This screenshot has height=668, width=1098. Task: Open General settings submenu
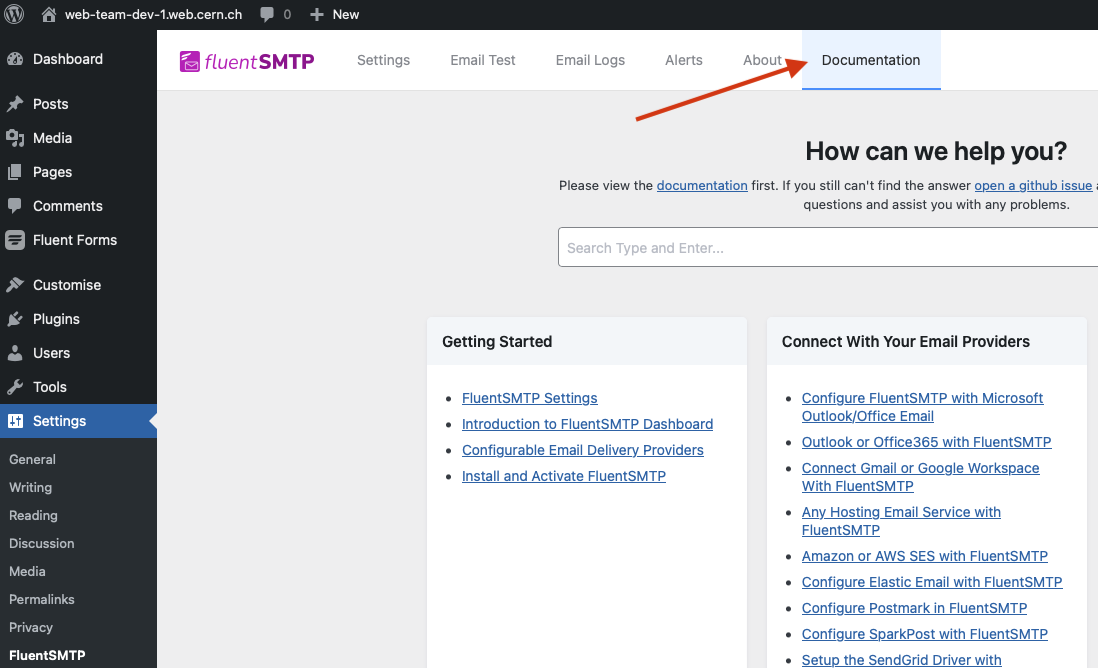32,459
